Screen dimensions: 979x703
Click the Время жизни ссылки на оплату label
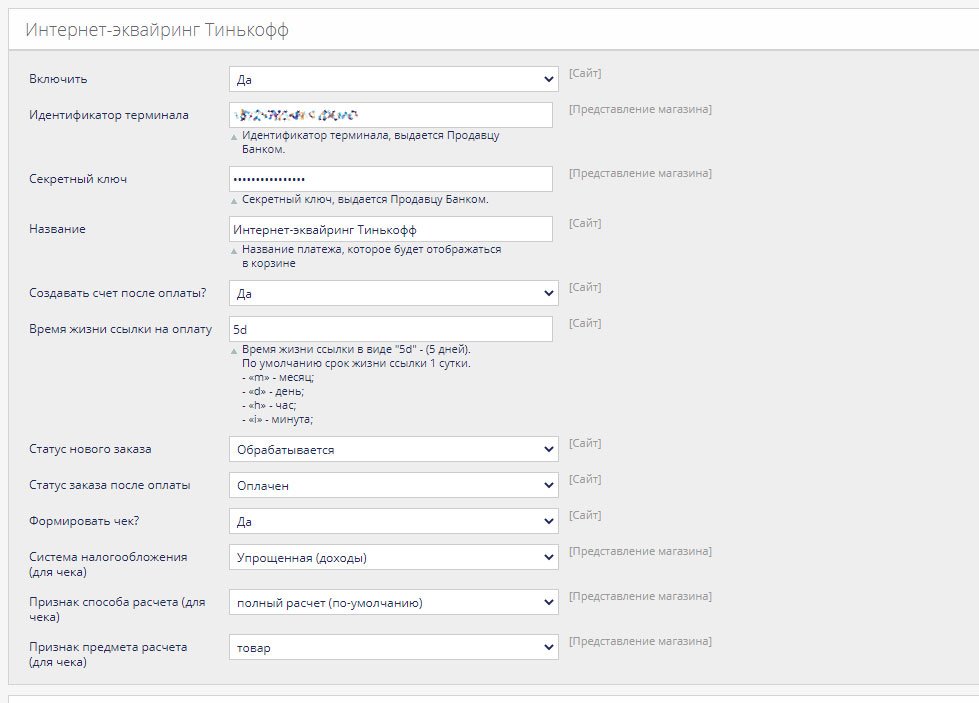click(x=121, y=329)
